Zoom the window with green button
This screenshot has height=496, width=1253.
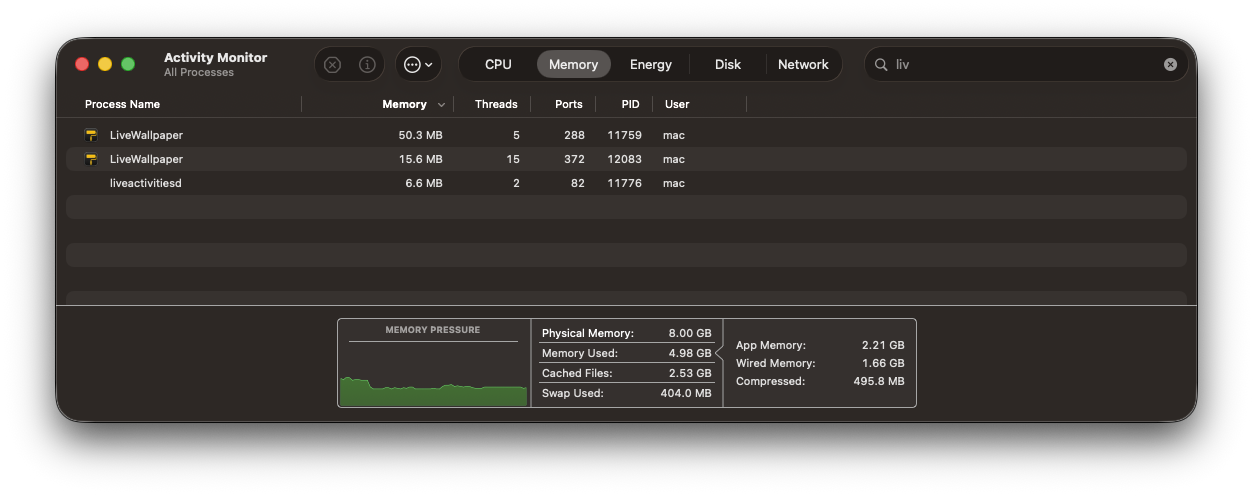click(128, 64)
